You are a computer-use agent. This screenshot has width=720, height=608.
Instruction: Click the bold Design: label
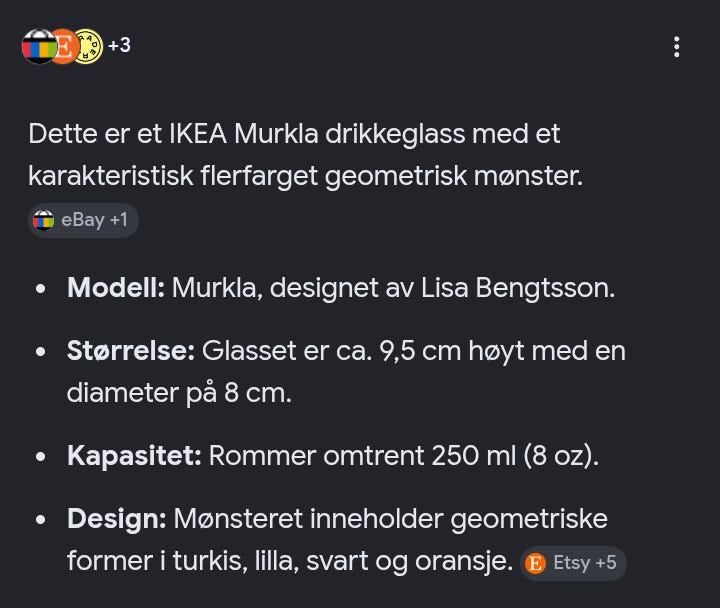click(x=117, y=519)
